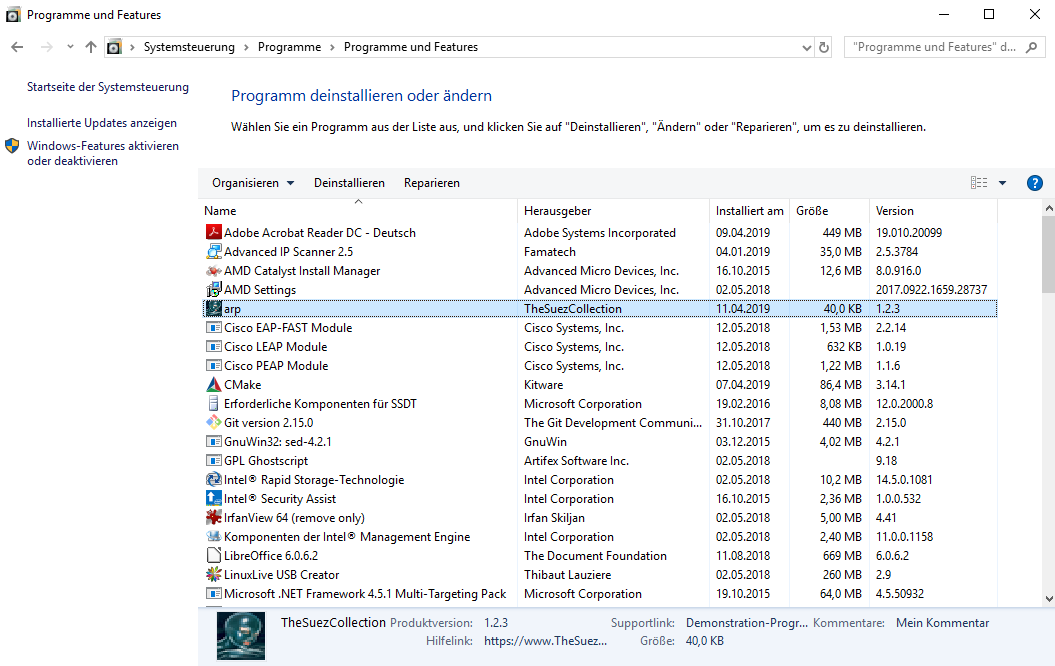This screenshot has width=1055, height=666.
Task: Click Reparieren in the toolbar
Action: pos(432,183)
